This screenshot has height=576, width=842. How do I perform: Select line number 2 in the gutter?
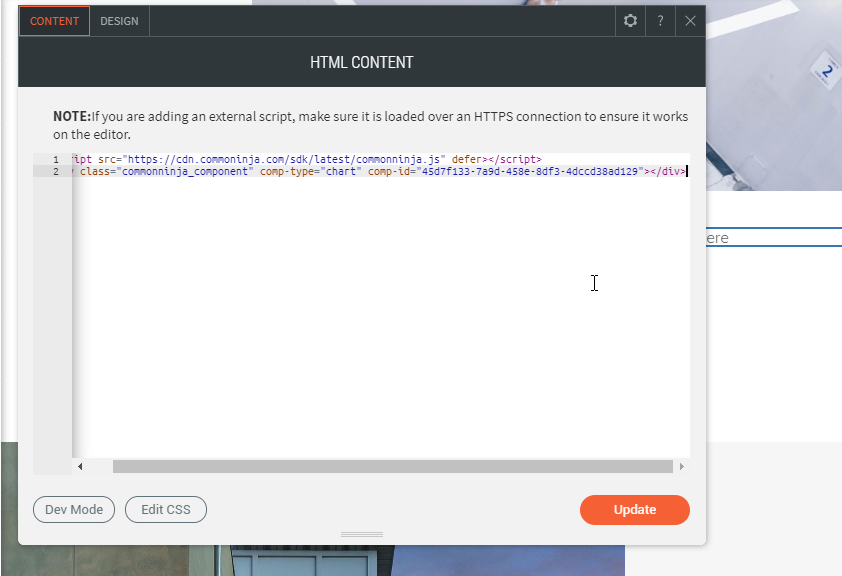click(x=56, y=172)
